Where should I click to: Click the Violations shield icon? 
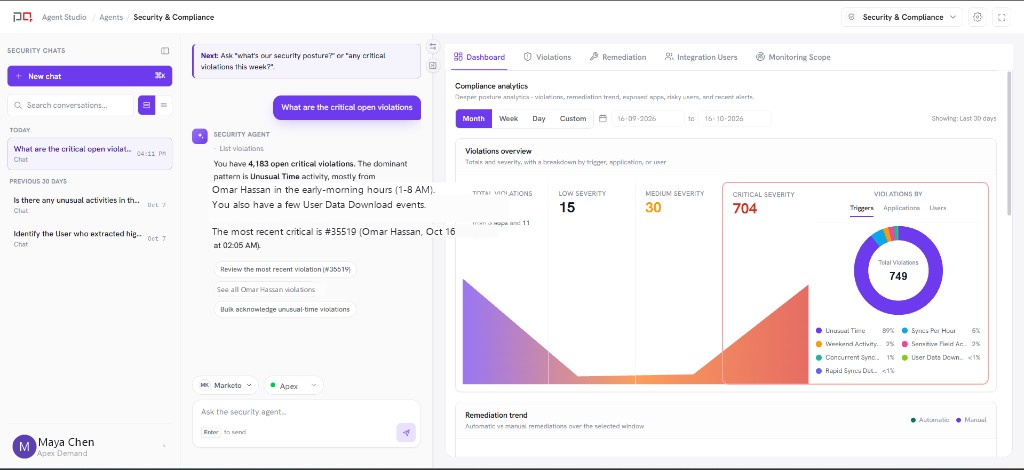pos(528,57)
